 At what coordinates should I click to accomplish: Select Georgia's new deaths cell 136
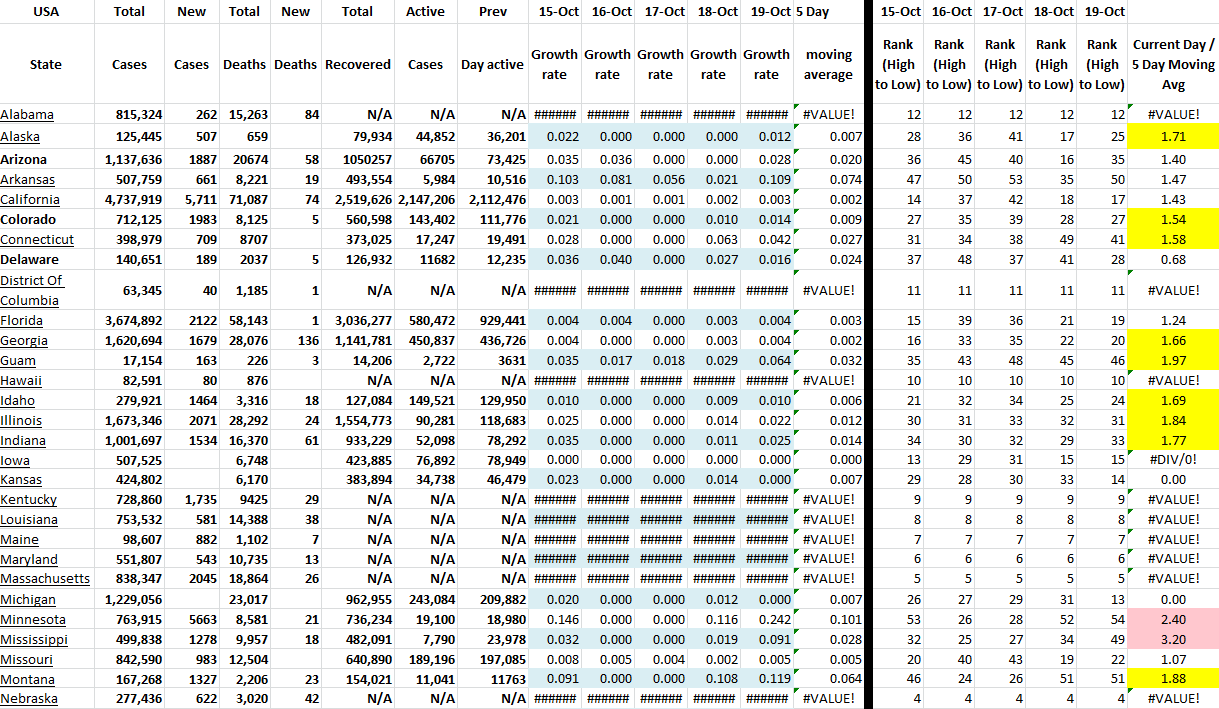pos(295,340)
